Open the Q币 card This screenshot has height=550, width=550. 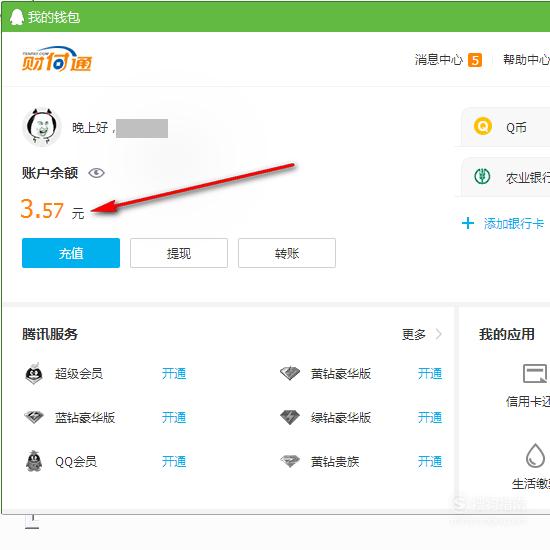(x=505, y=127)
